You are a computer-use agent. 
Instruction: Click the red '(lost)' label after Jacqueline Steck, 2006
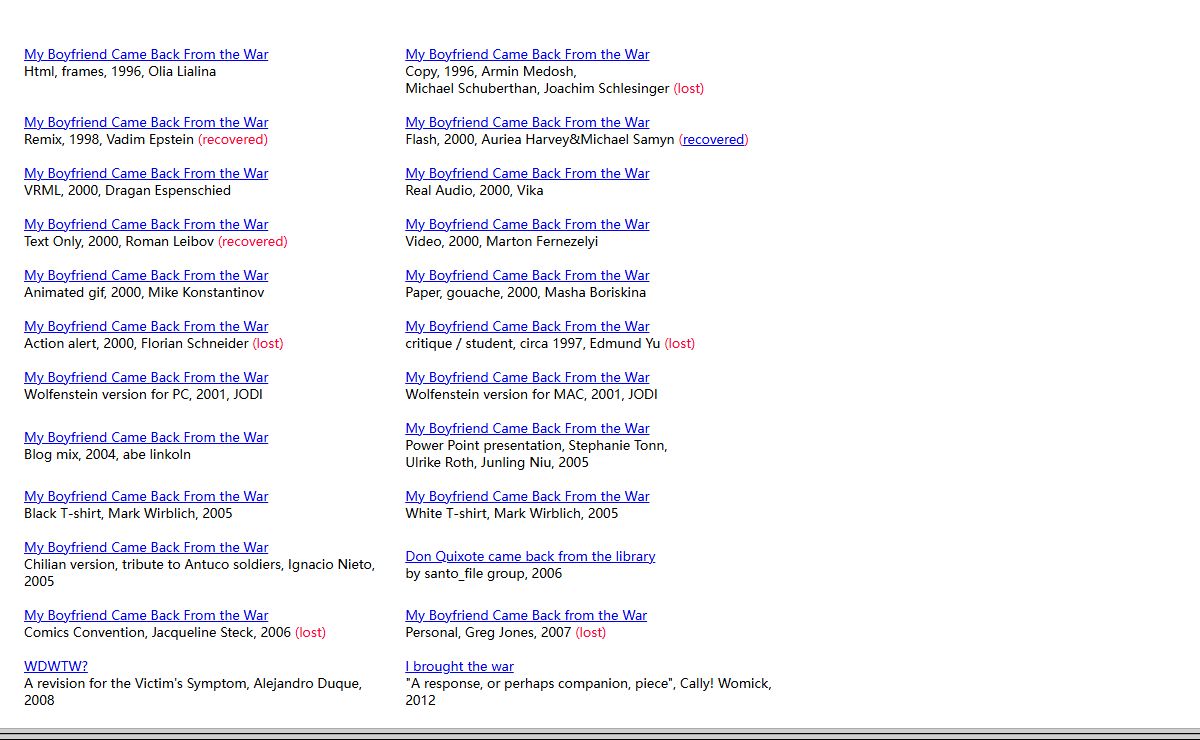click(x=311, y=632)
